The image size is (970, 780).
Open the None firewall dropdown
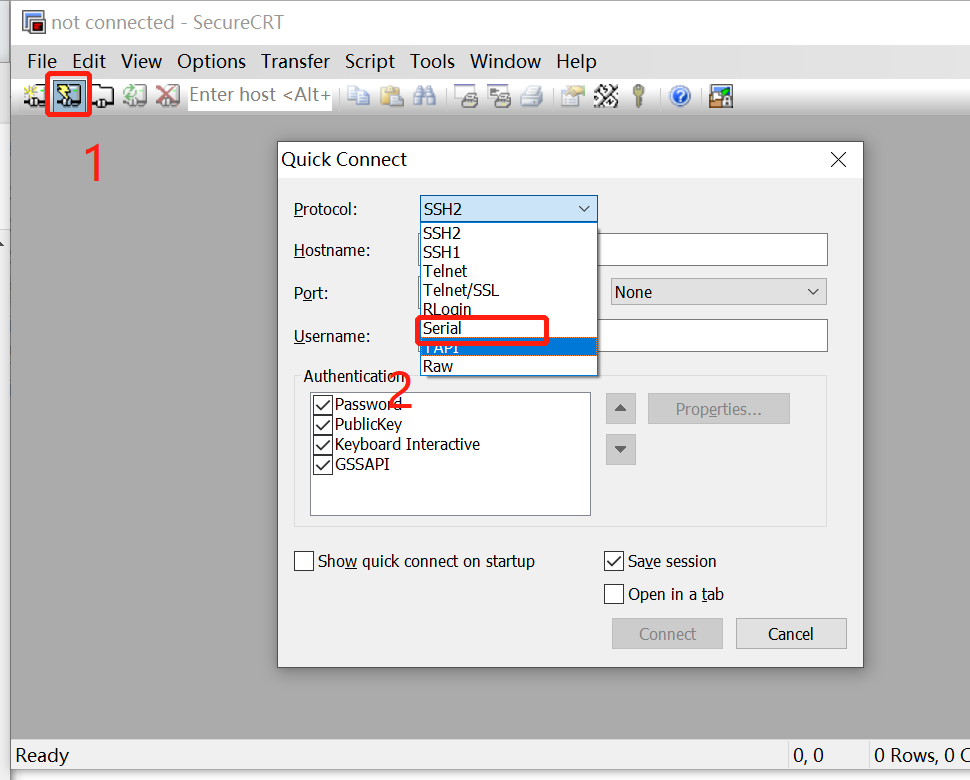(719, 292)
